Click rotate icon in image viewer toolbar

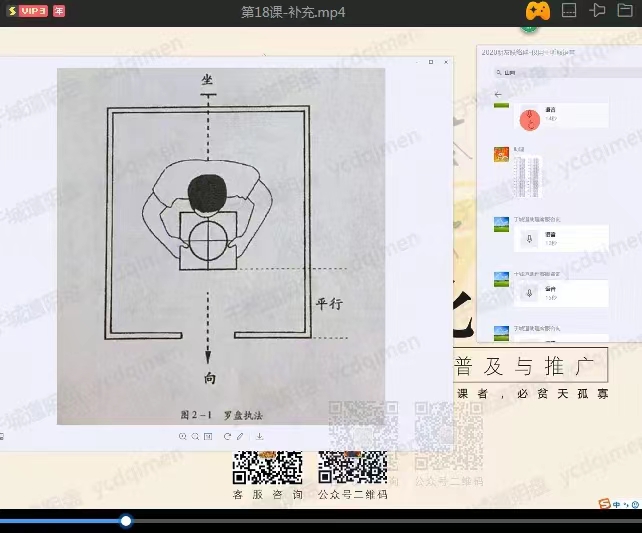(227, 436)
